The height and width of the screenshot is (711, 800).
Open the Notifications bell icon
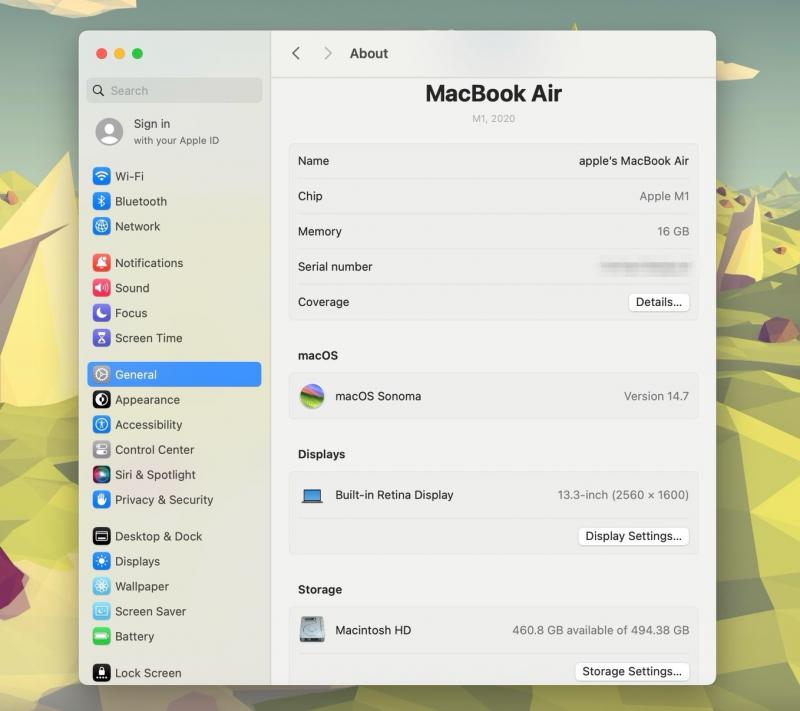click(102, 263)
